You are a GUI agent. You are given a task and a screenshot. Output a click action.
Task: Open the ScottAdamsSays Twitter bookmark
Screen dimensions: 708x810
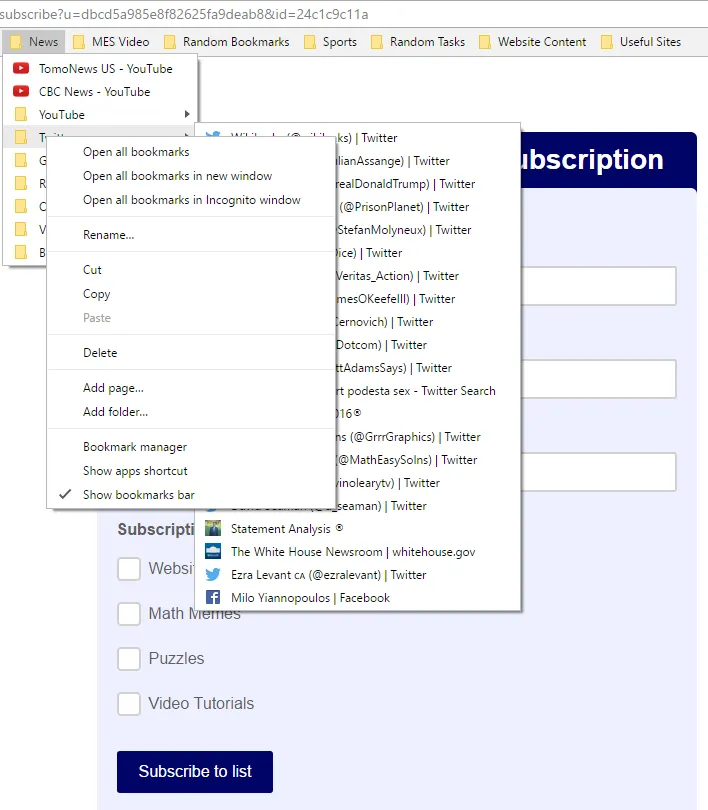point(427,368)
